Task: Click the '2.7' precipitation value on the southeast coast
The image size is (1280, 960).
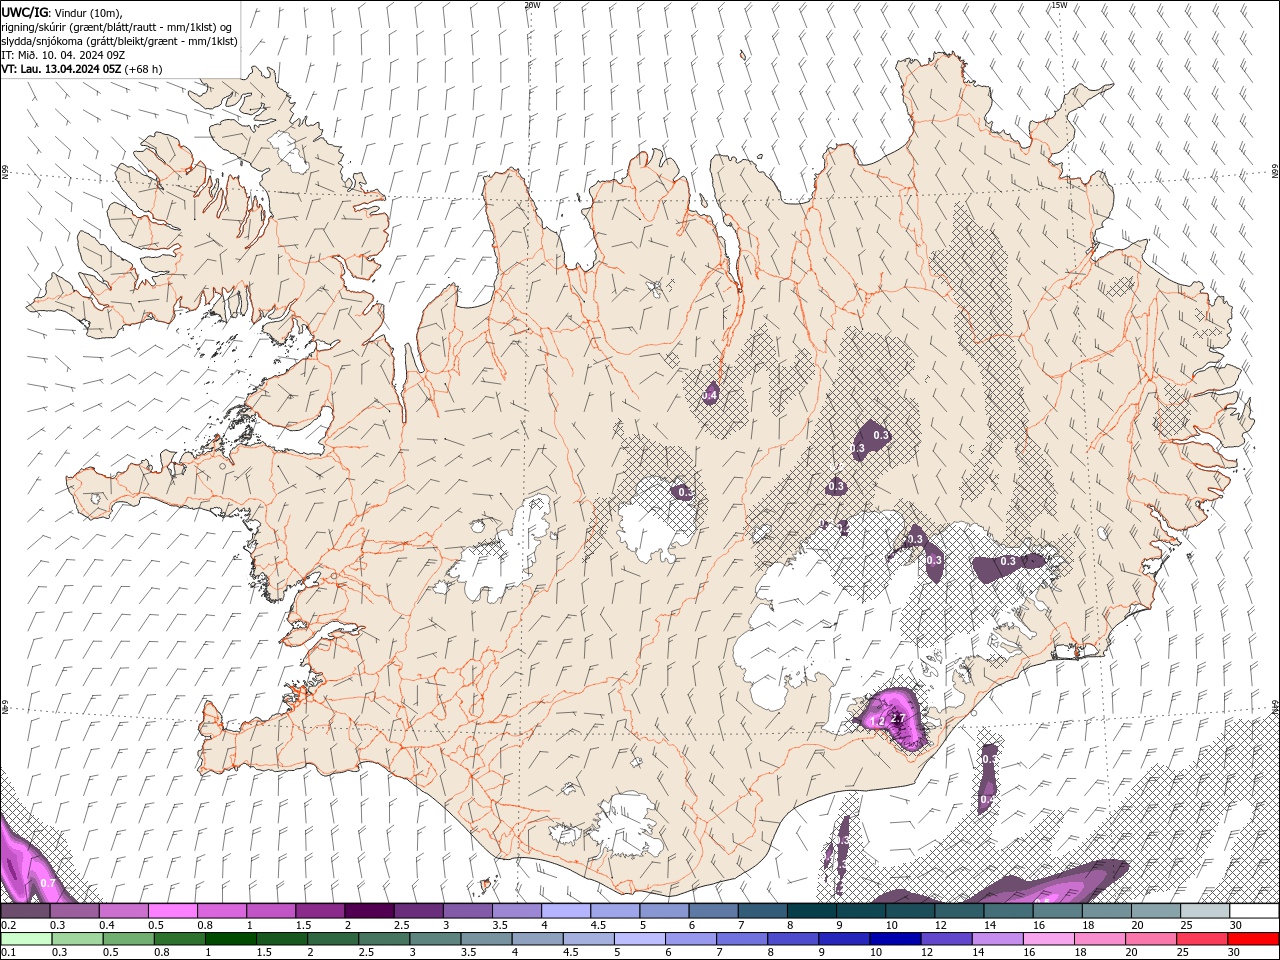Action: (x=897, y=718)
